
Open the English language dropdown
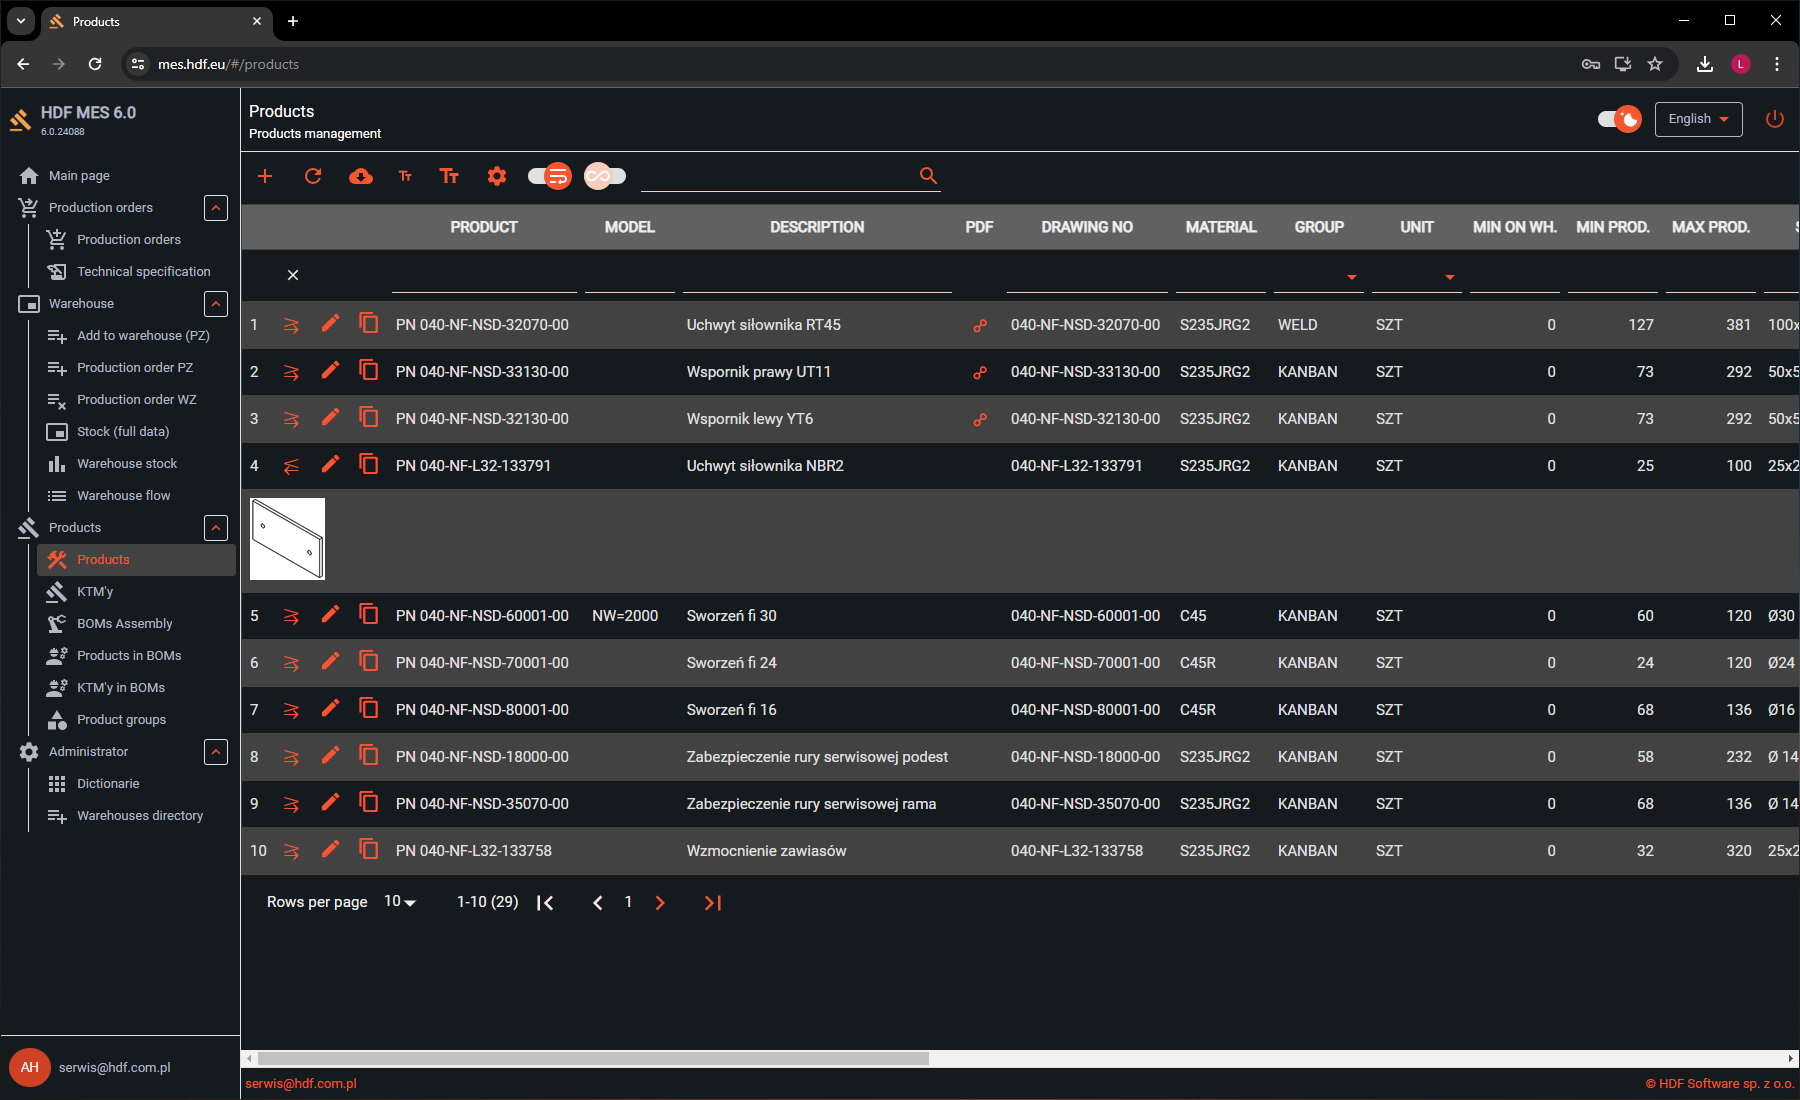point(1698,119)
